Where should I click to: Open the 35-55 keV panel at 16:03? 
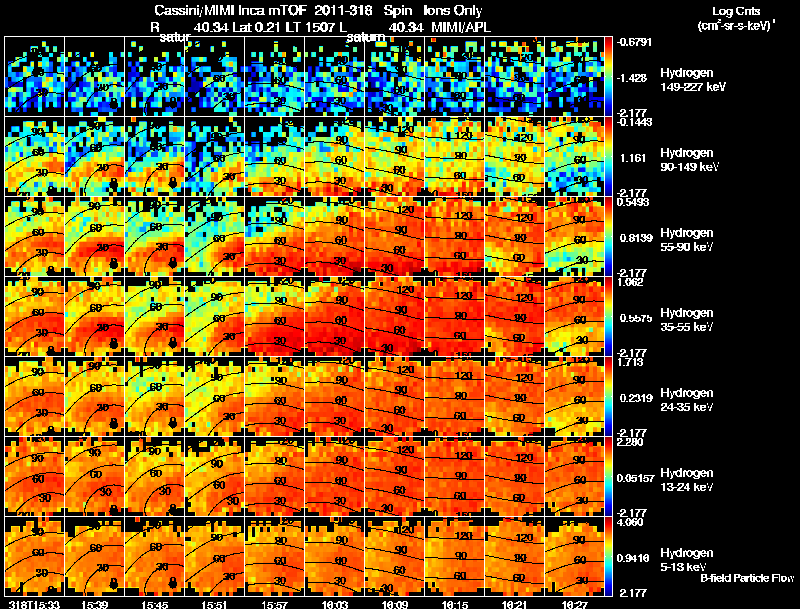point(335,316)
